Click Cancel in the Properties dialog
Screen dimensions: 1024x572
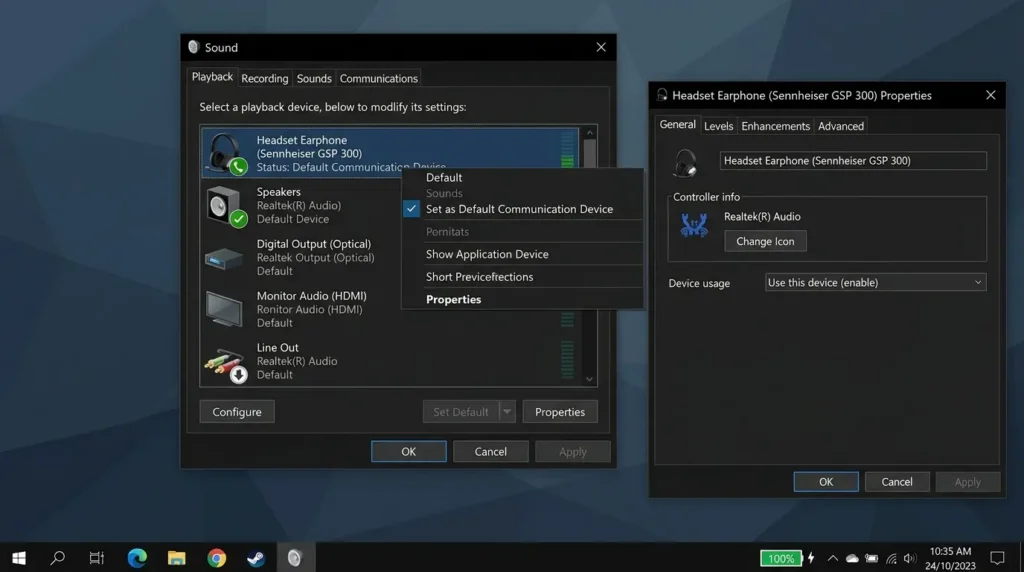pos(897,481)
